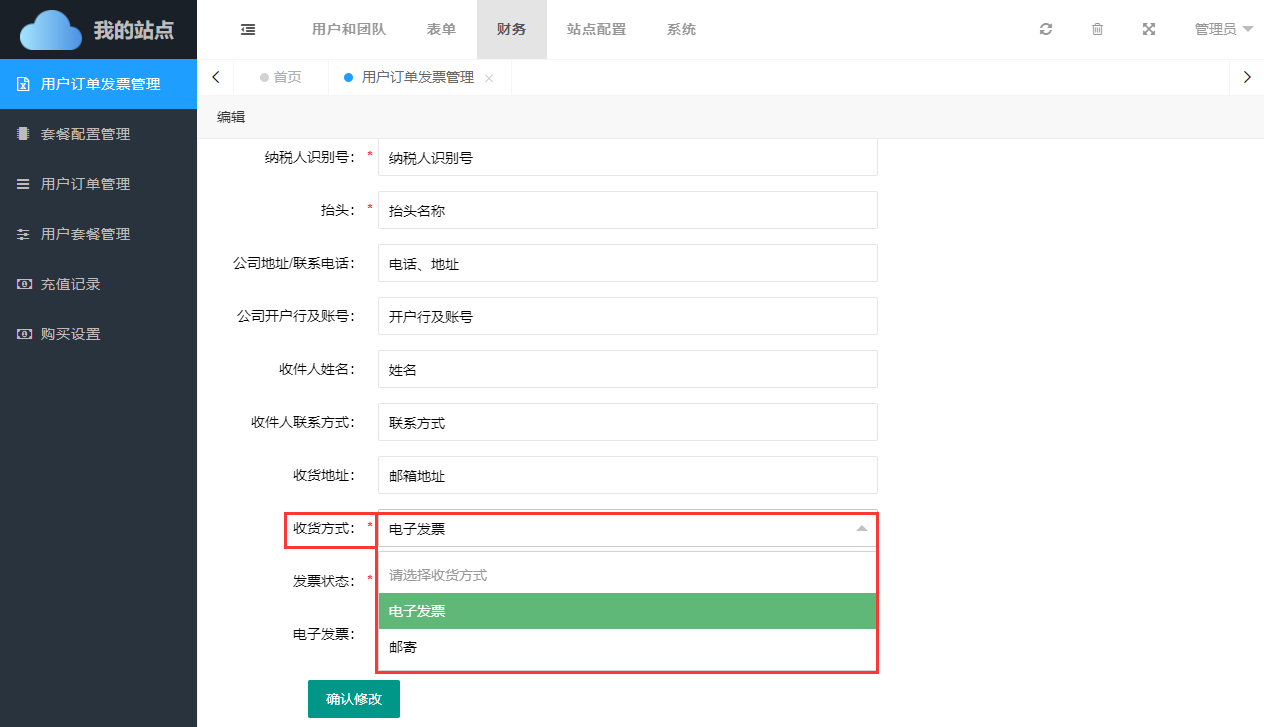Switch to the 首页 tab
The height and width of the screenshot is (727, 1264).
point(281,78)
